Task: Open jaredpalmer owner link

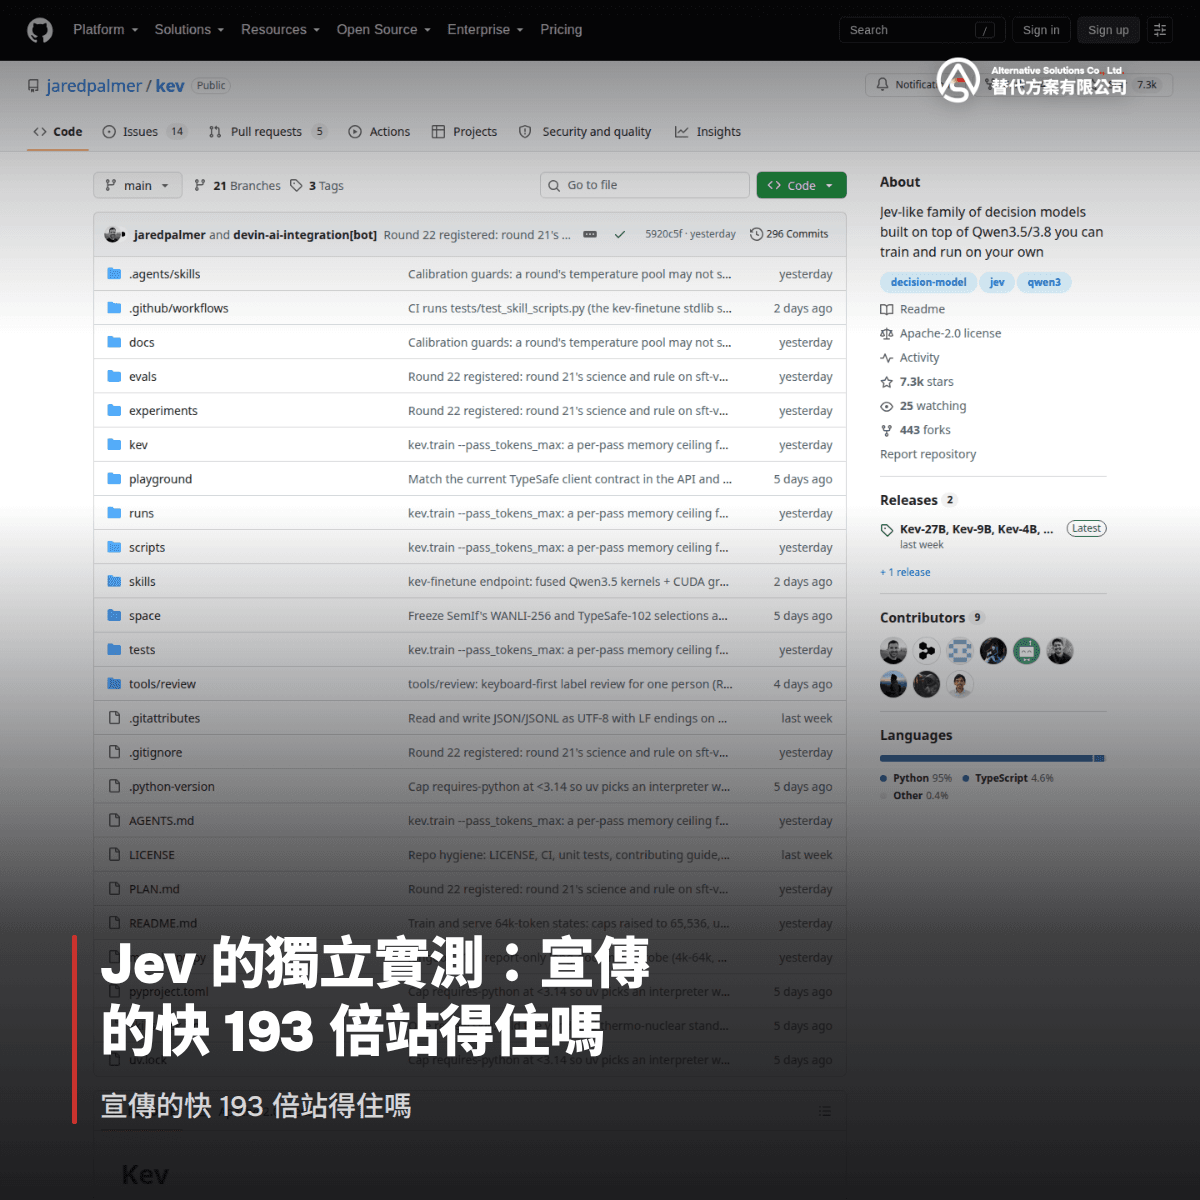Action: pyautogui.click(x=94, y=86)
